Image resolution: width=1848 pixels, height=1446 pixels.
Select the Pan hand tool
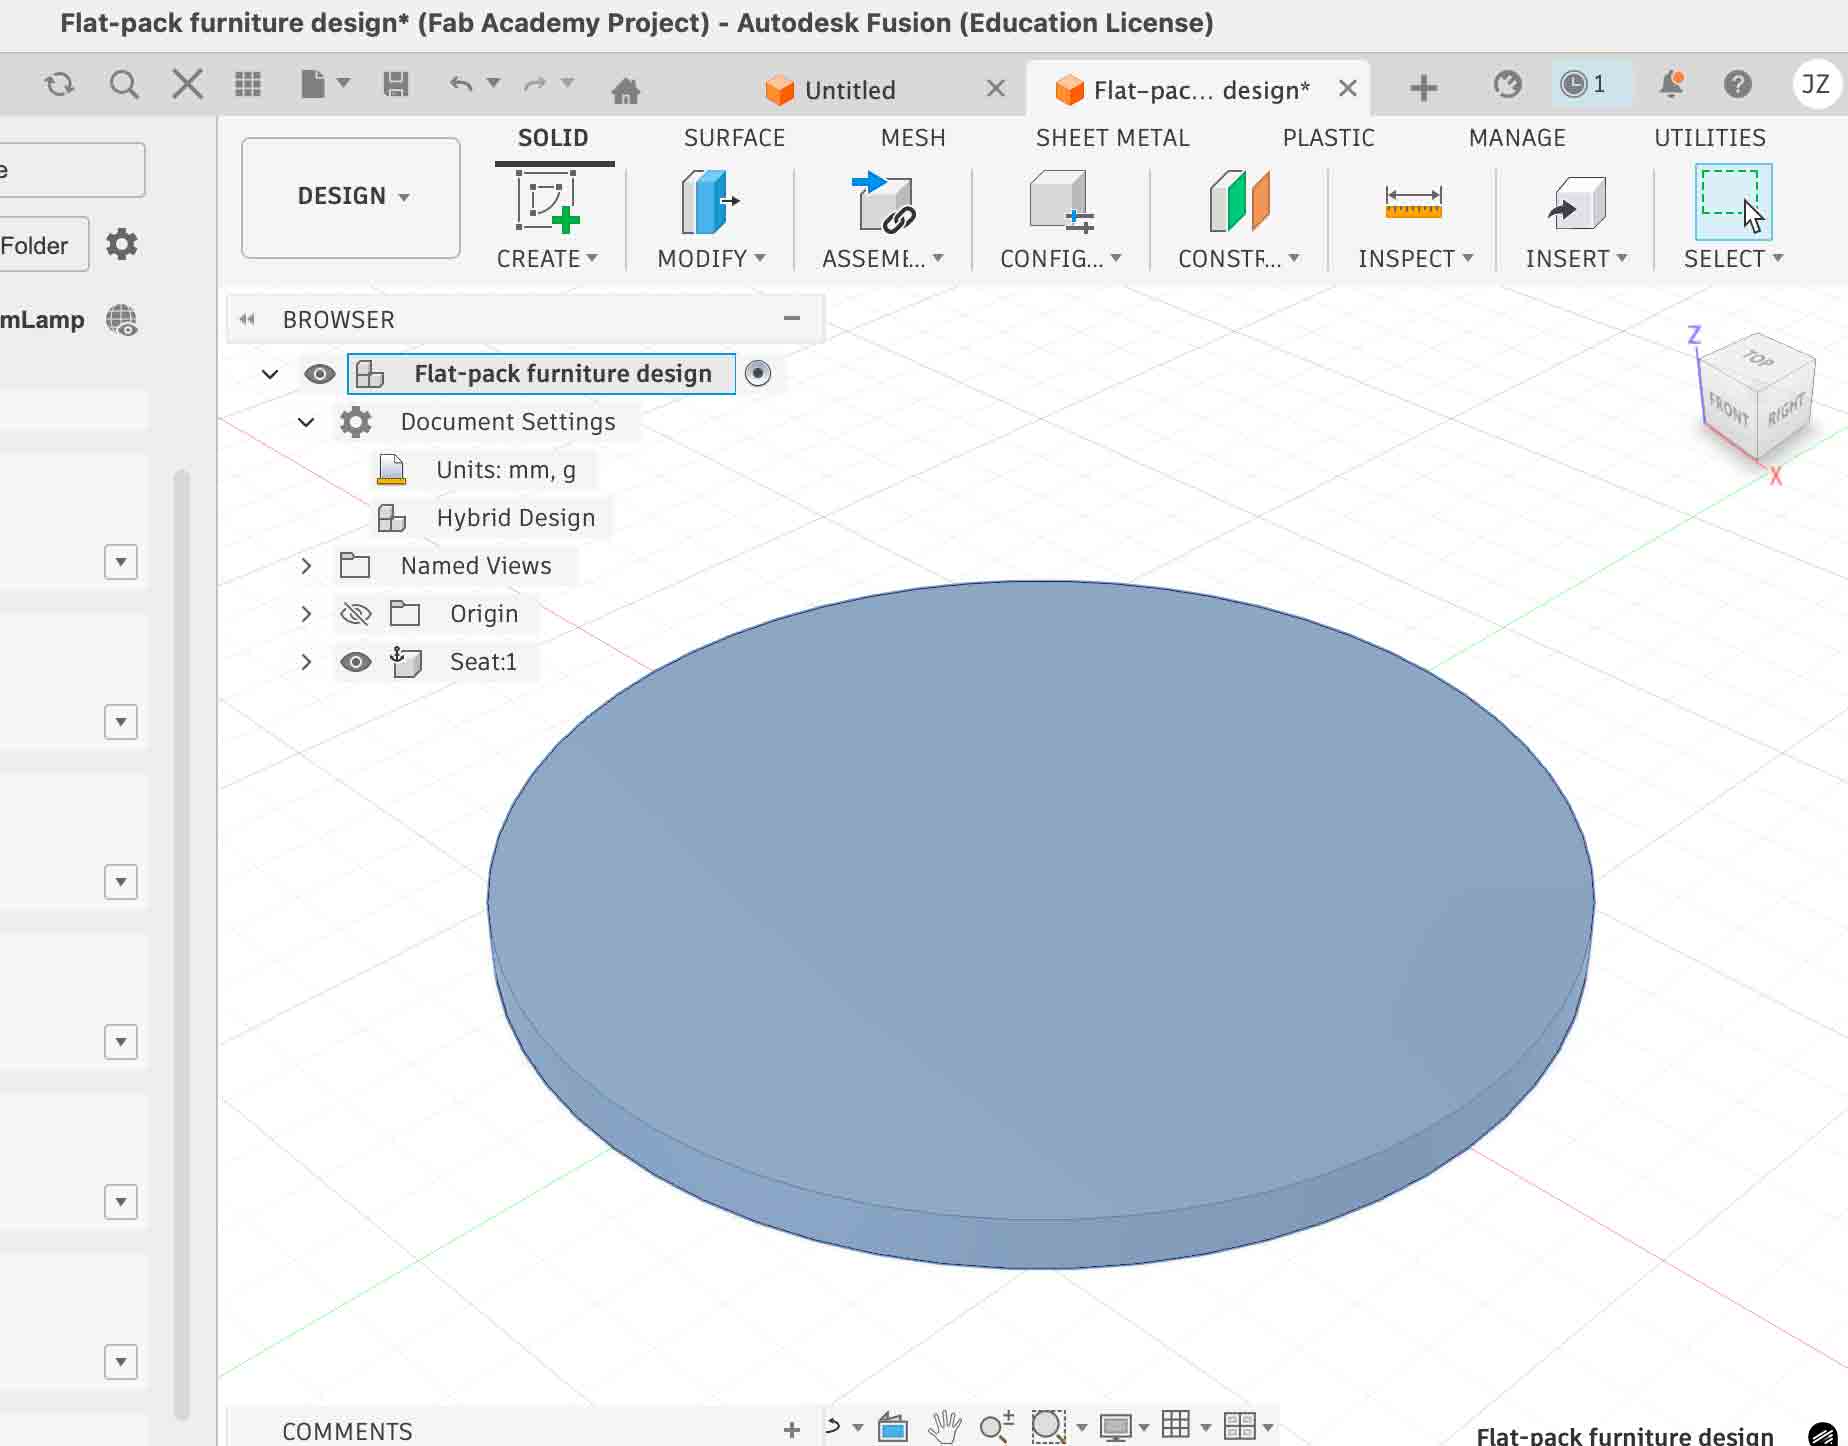(x=944, y=1427)
